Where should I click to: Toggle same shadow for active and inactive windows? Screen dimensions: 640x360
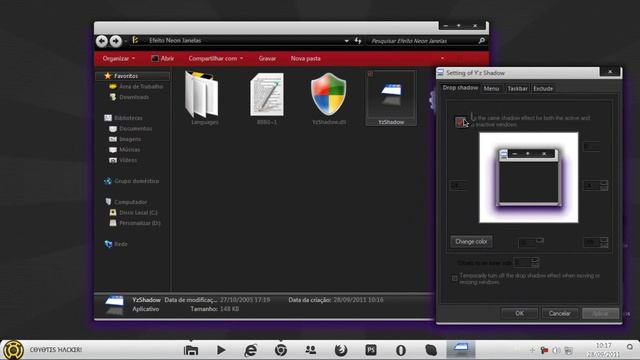click(460, 122)
